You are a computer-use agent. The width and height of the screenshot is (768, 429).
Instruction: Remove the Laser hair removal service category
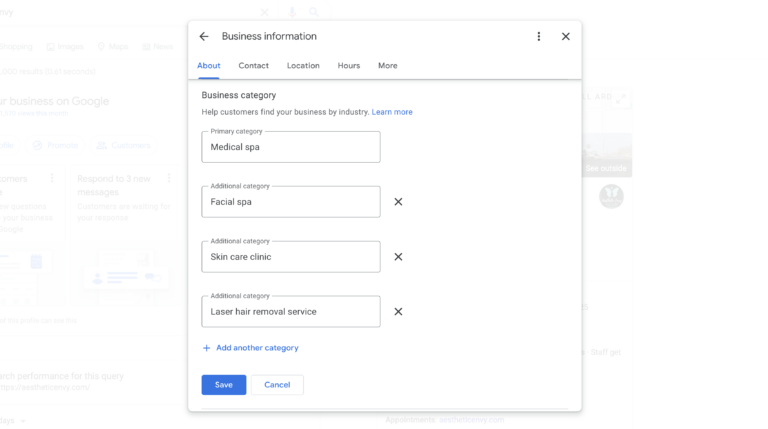pyautogui.click(x=398, y=311)
